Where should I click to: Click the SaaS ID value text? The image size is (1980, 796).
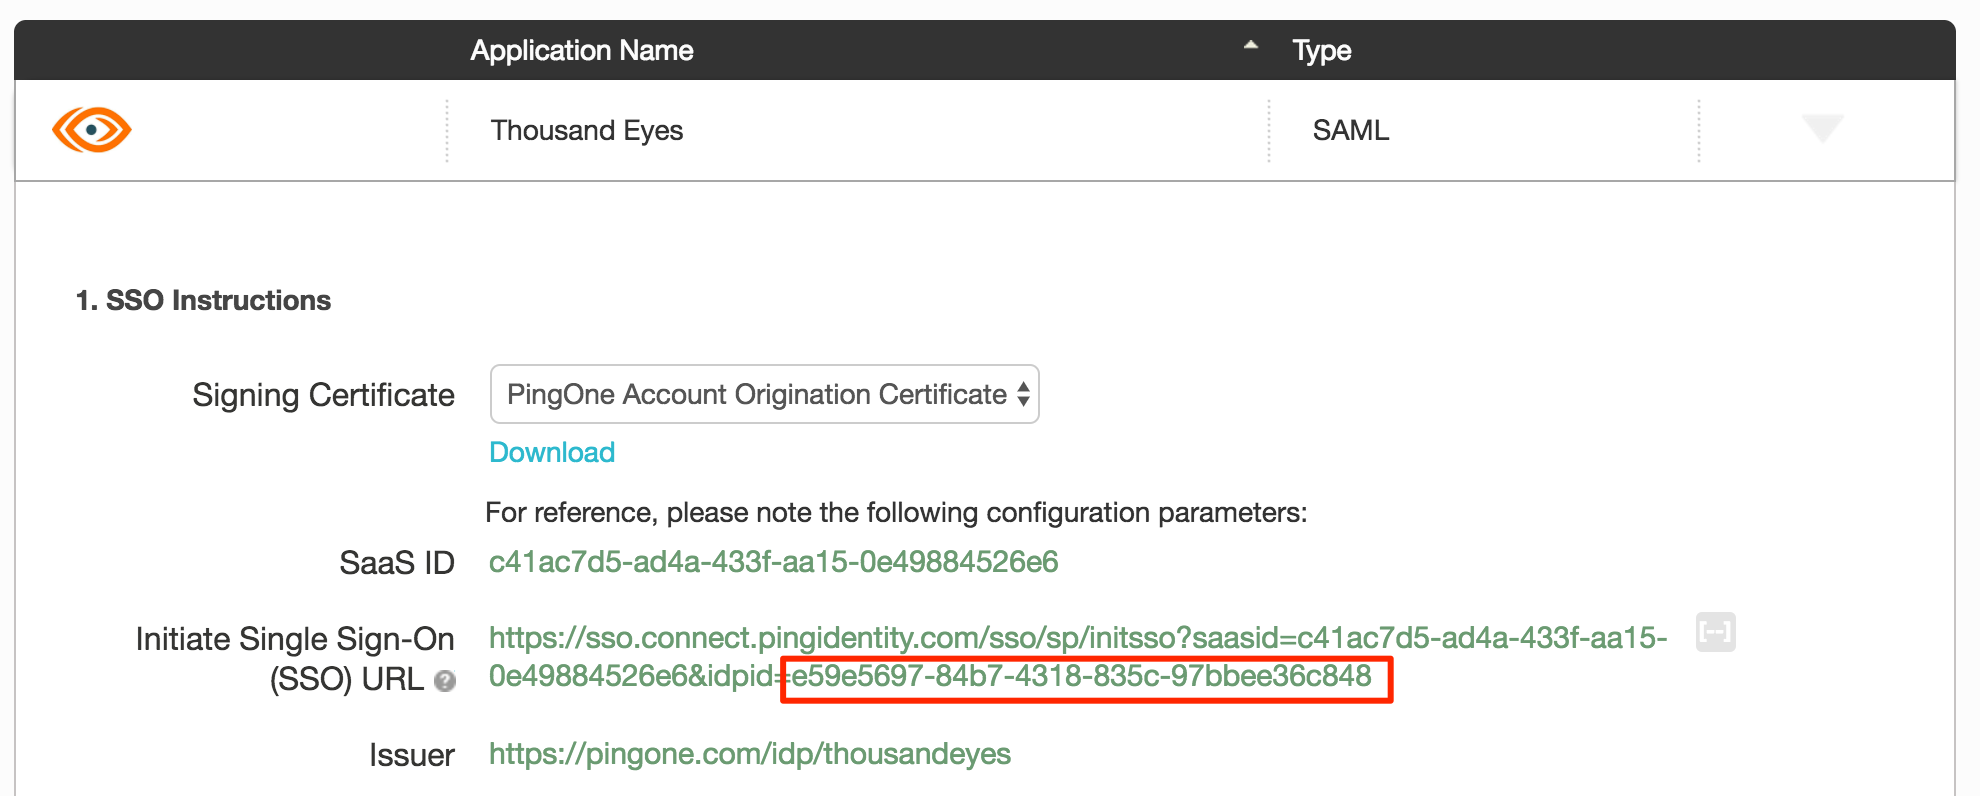coord(773,562)
